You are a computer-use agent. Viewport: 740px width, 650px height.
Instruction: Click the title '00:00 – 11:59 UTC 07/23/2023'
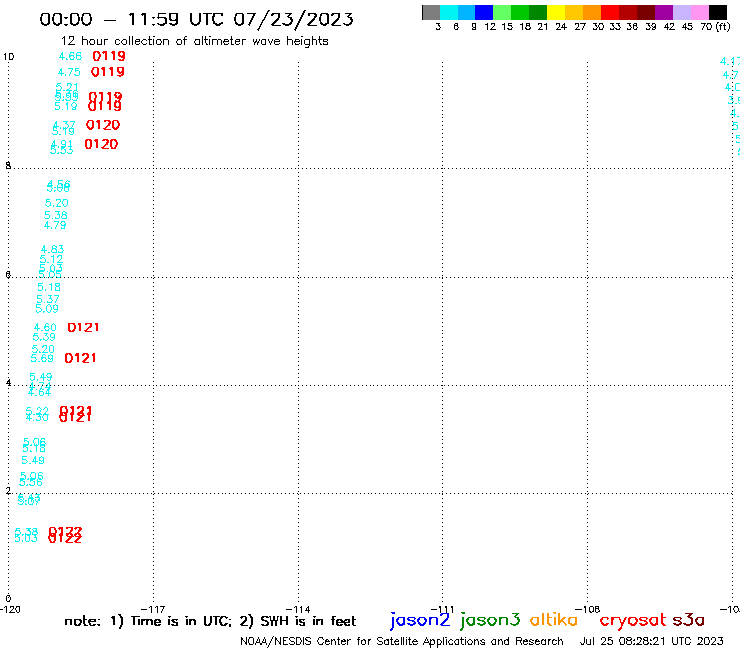[196, 19]
